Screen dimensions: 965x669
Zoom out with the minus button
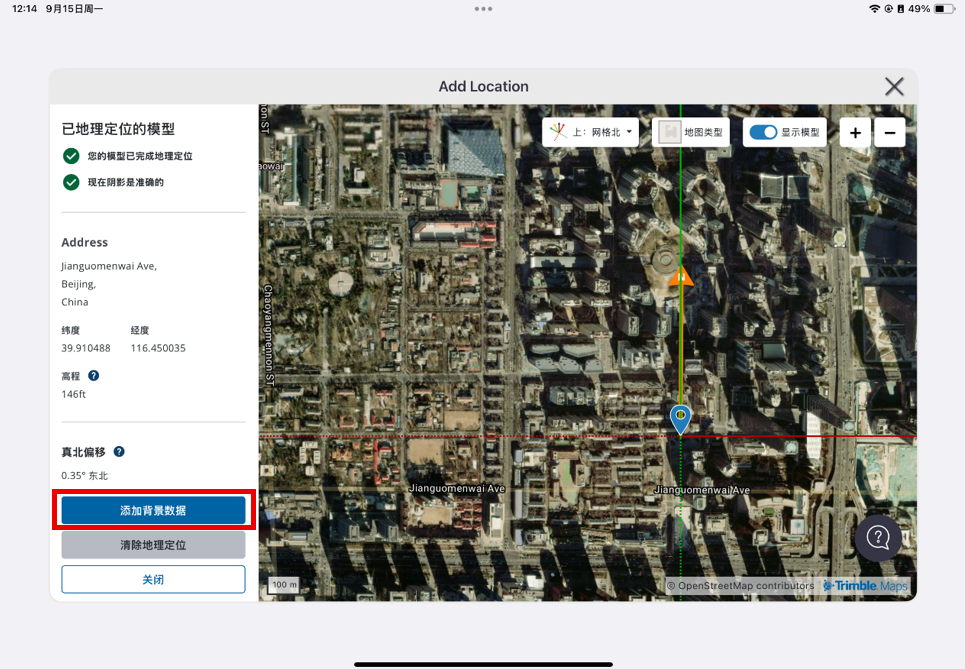tap(889, 133)
